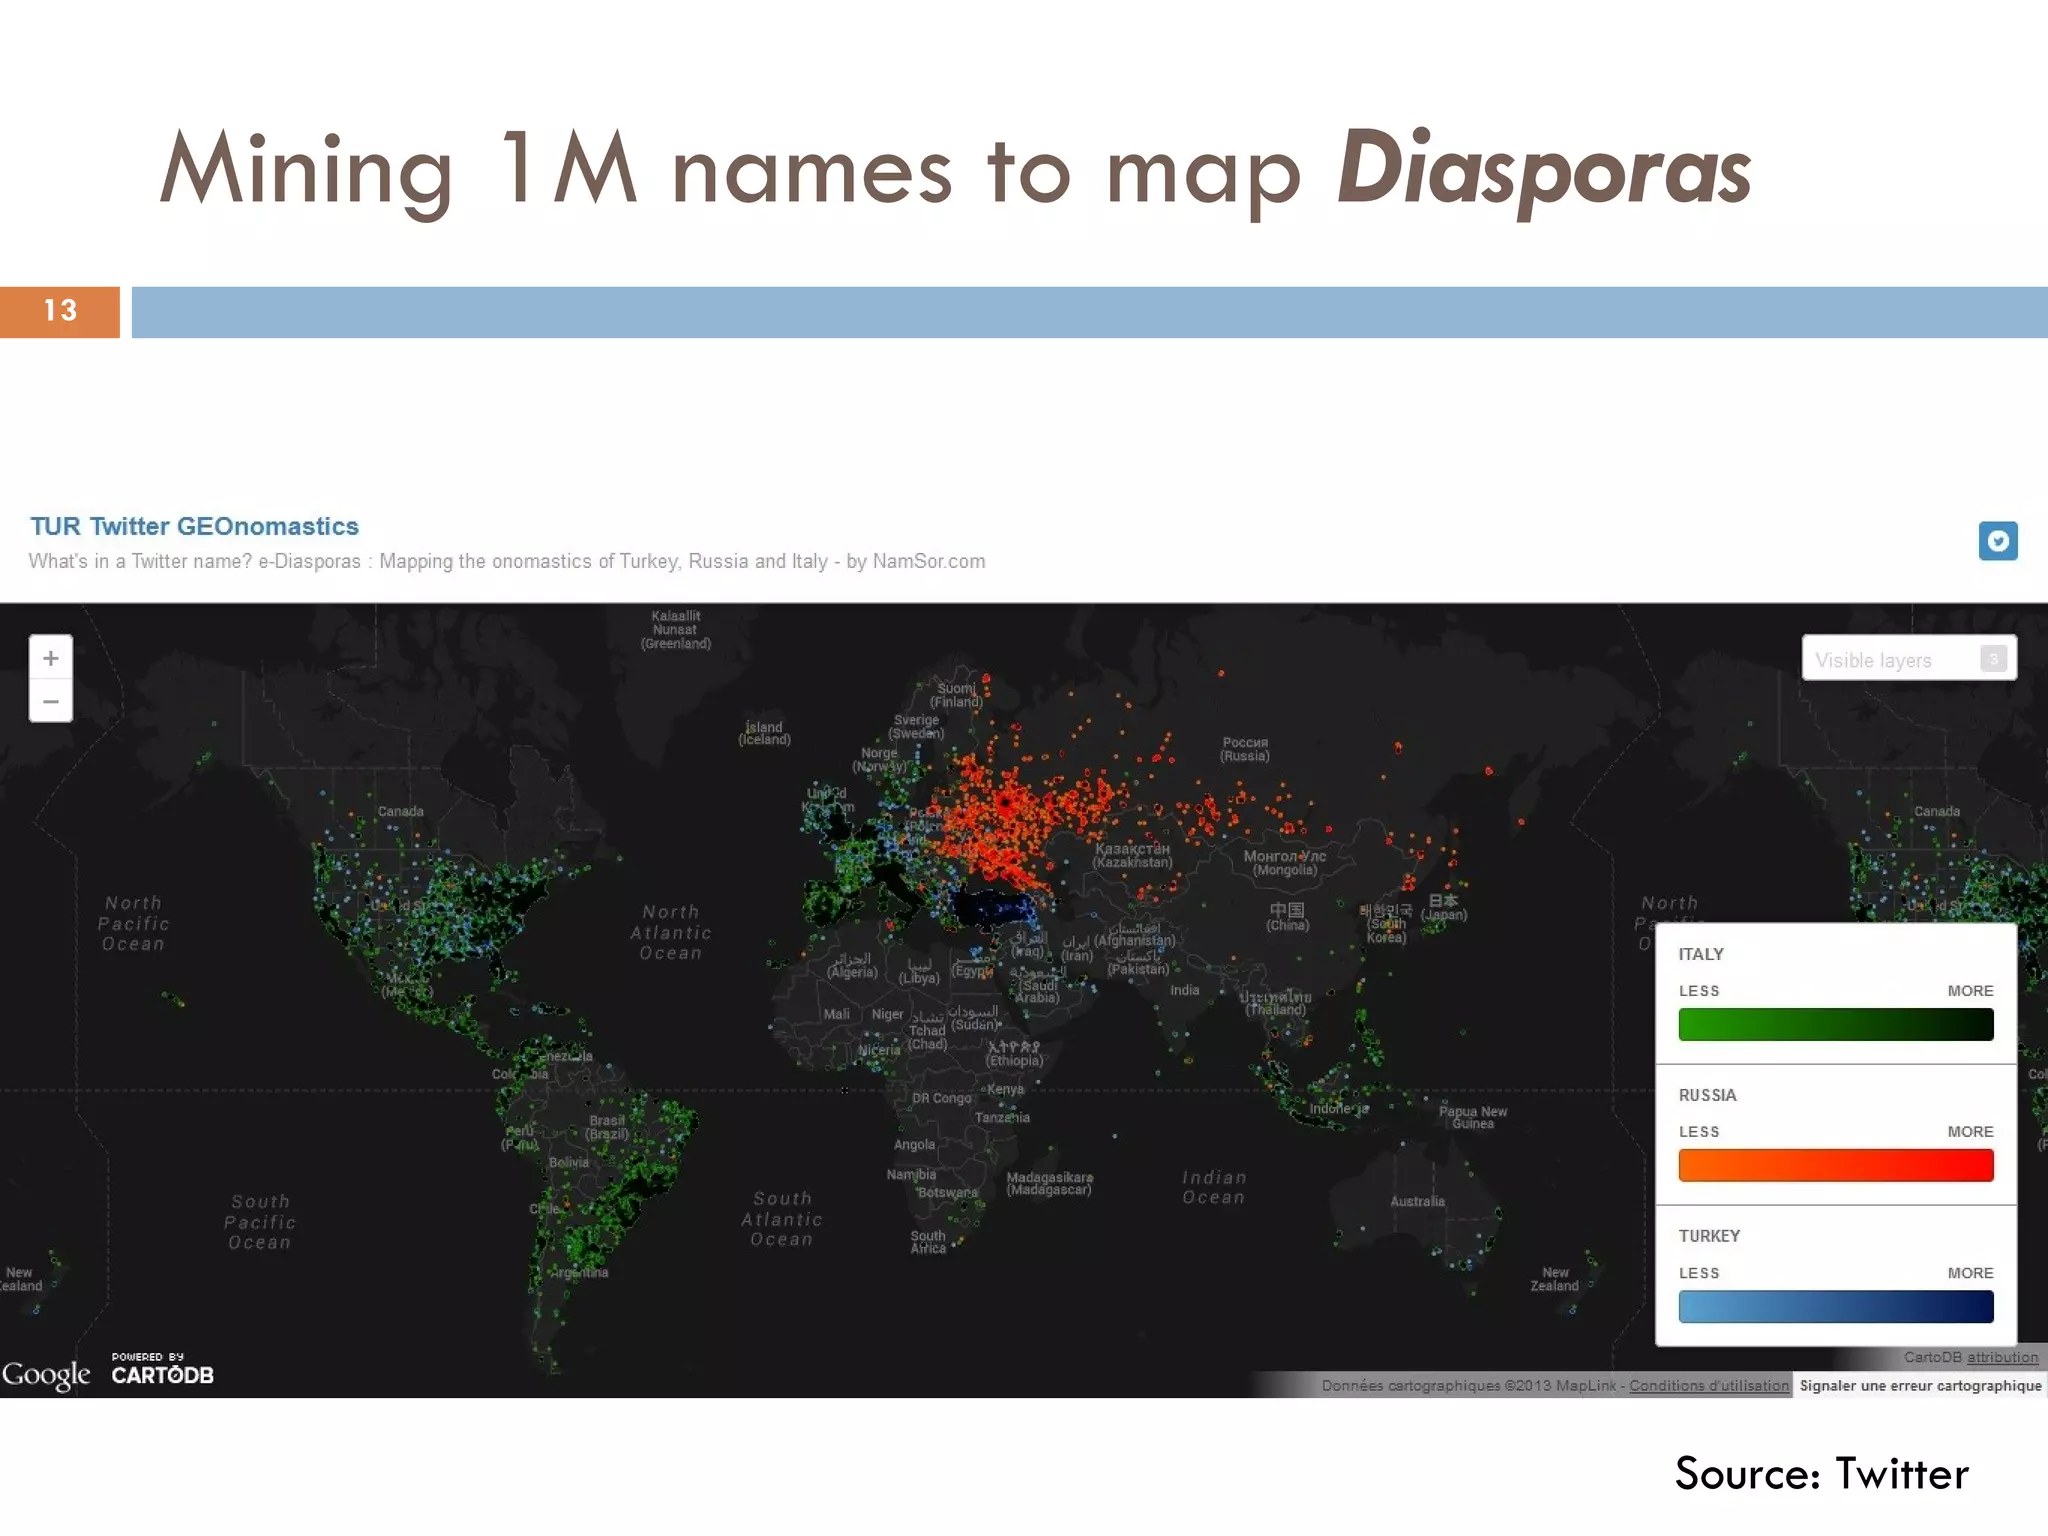
Task: Click the TURKEY legend heading
Action: tap(1709, 1236)
